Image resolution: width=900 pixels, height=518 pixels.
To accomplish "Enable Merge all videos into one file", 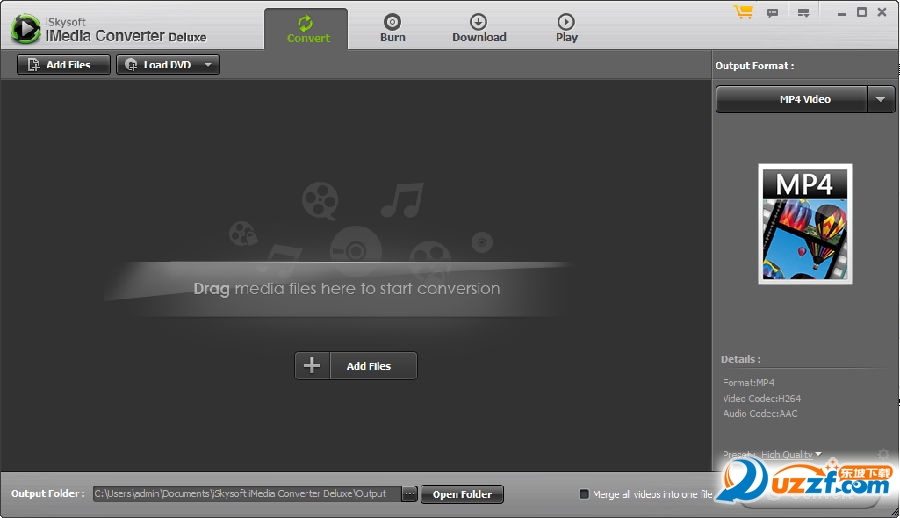I will click(584, 494).
